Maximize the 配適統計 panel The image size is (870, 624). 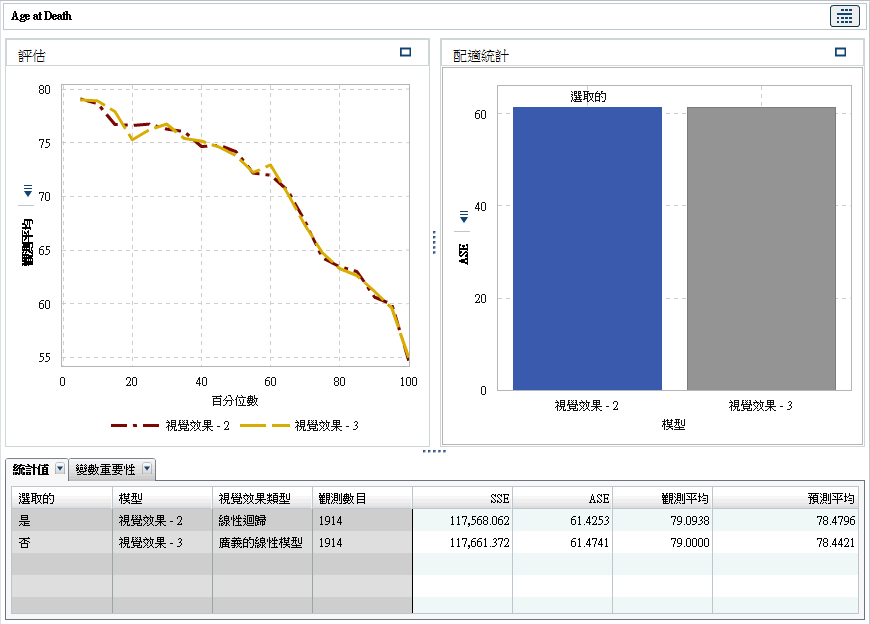840,52
